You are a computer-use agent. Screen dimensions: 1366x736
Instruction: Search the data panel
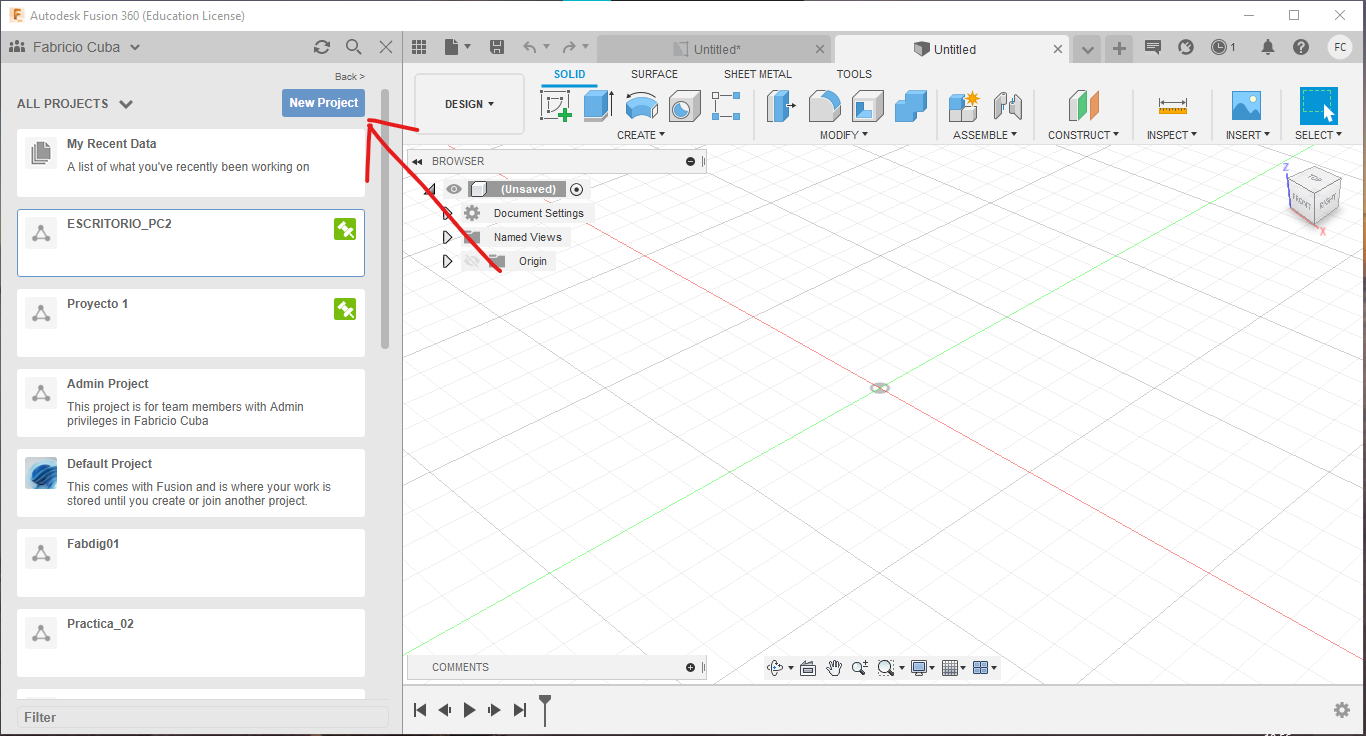(354, 47)
